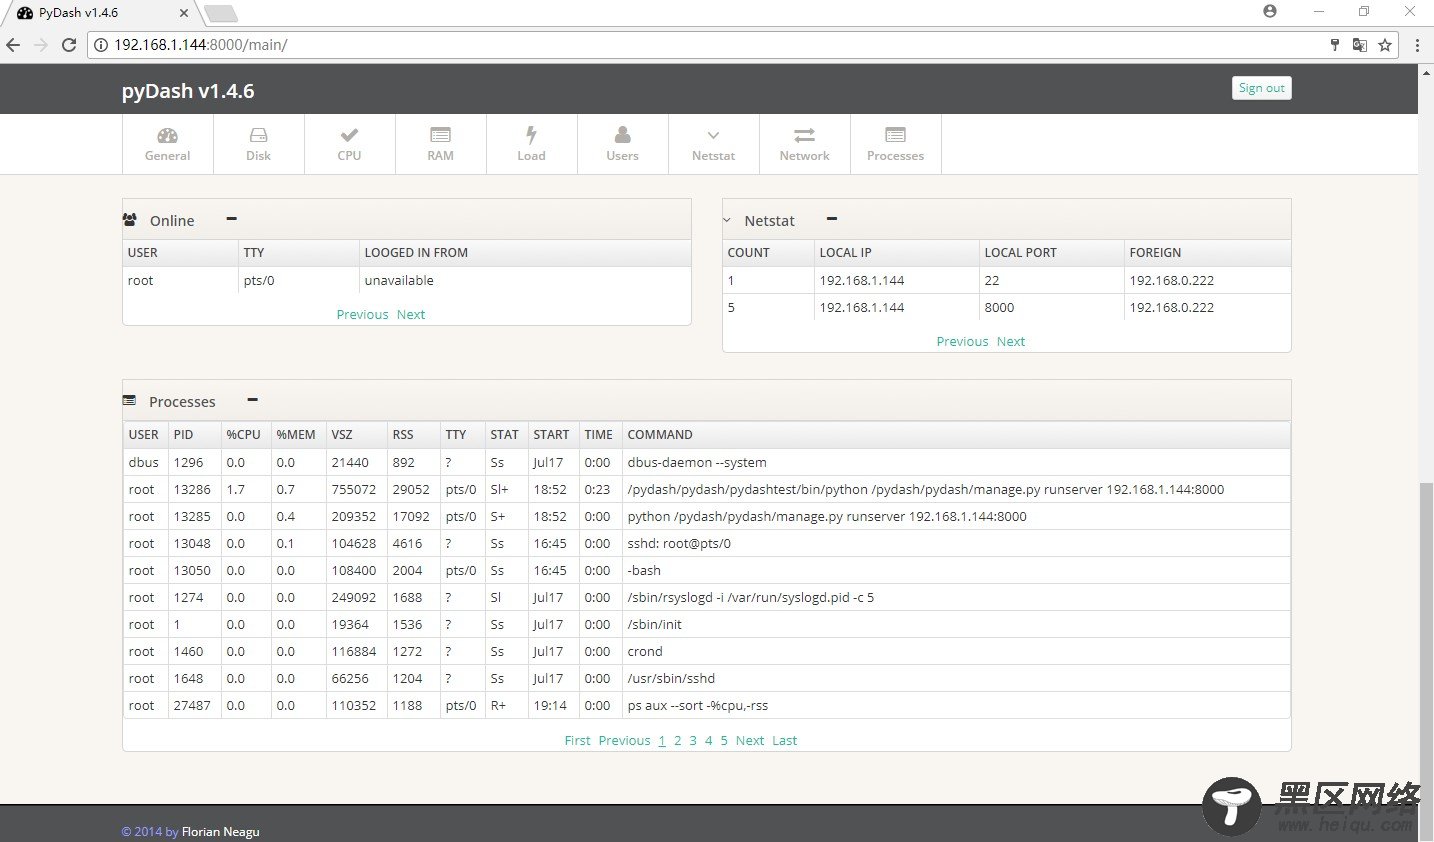
Task: Go to the Netstat section
Action: coord(713,144)
